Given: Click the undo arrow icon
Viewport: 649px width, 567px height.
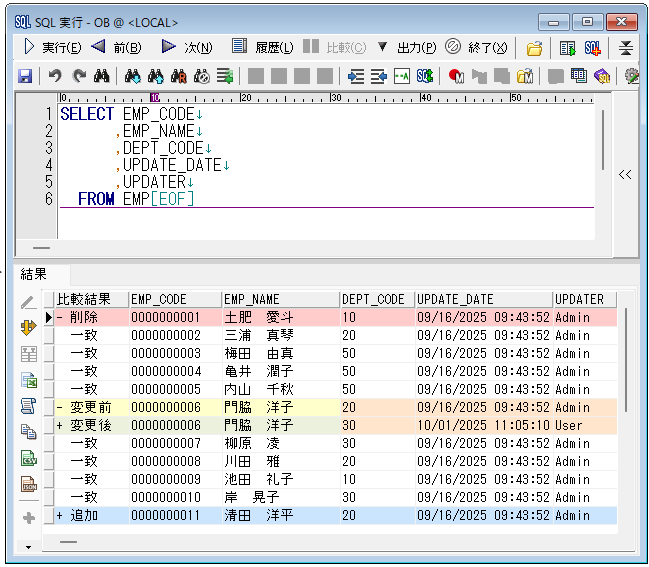Looking at the screenshot, I should click(x=55, y=76).
